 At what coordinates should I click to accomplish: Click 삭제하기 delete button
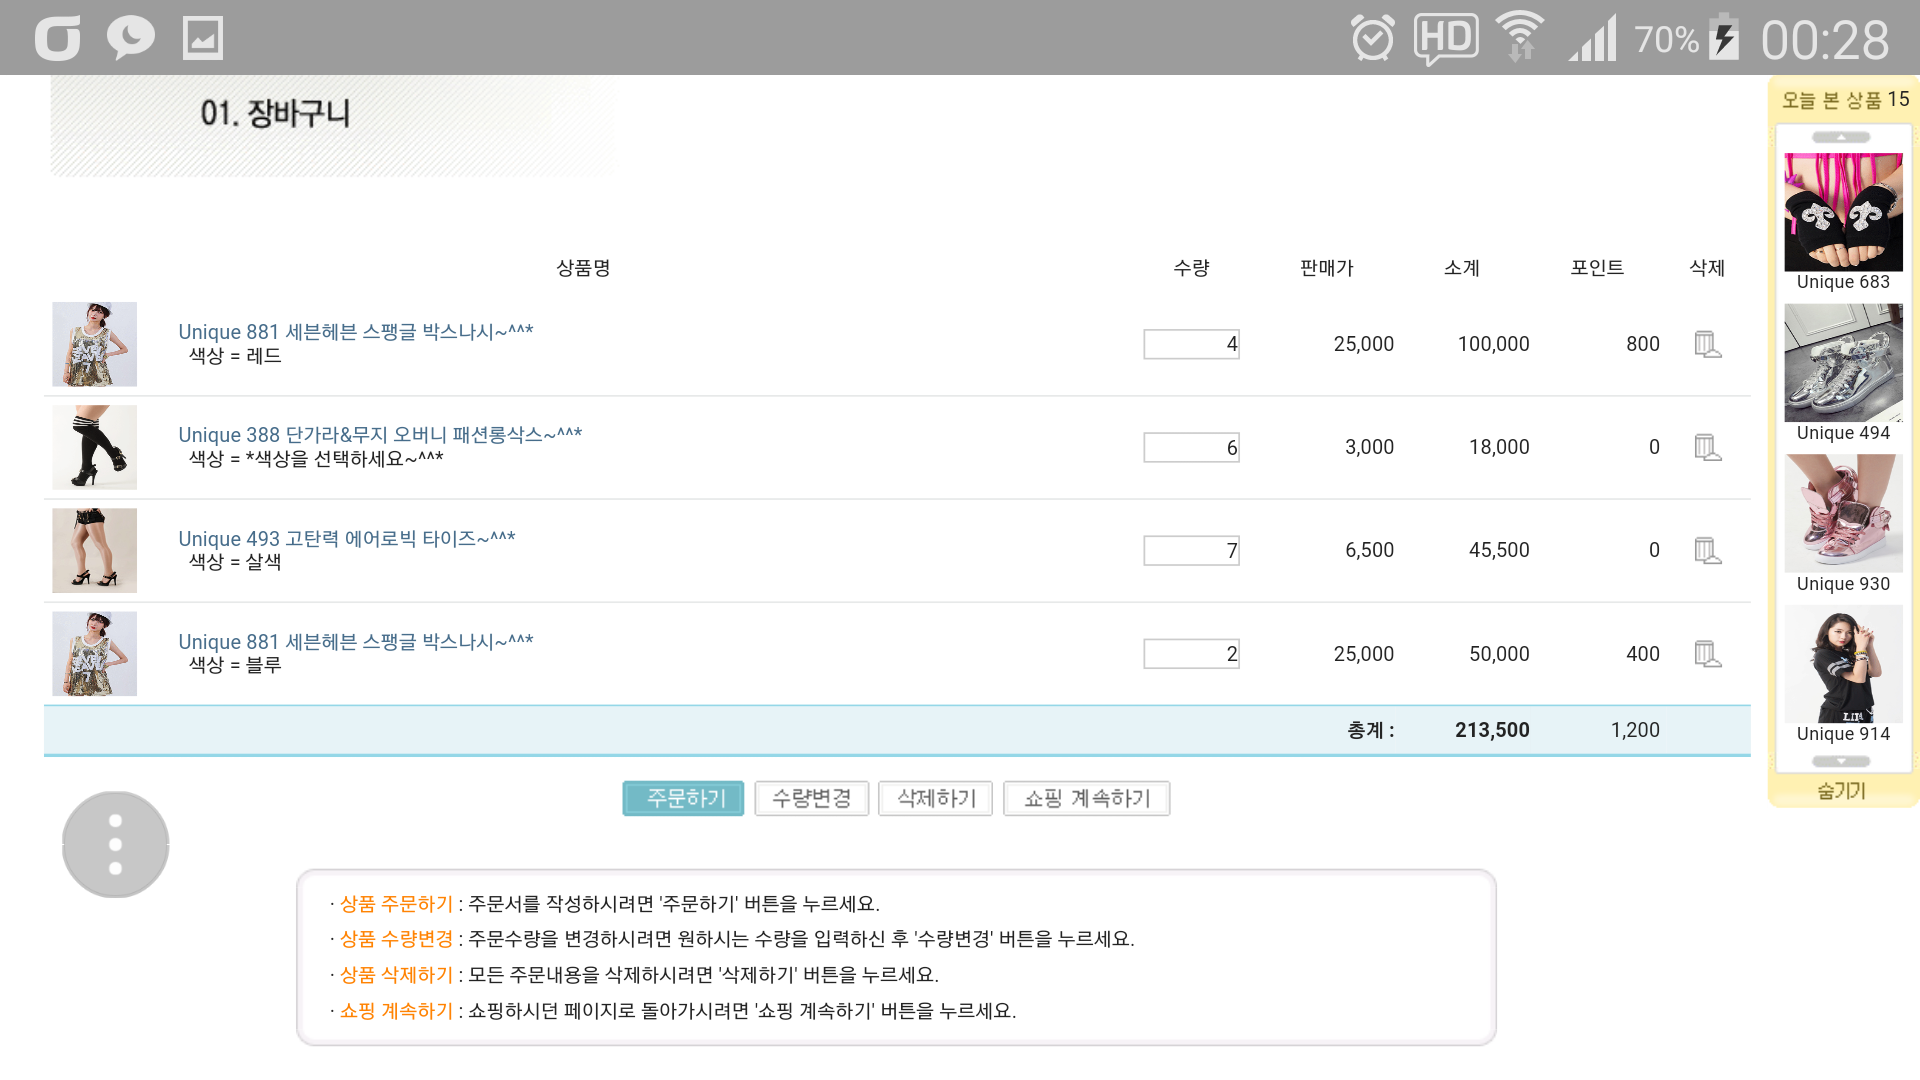(936, 799)
